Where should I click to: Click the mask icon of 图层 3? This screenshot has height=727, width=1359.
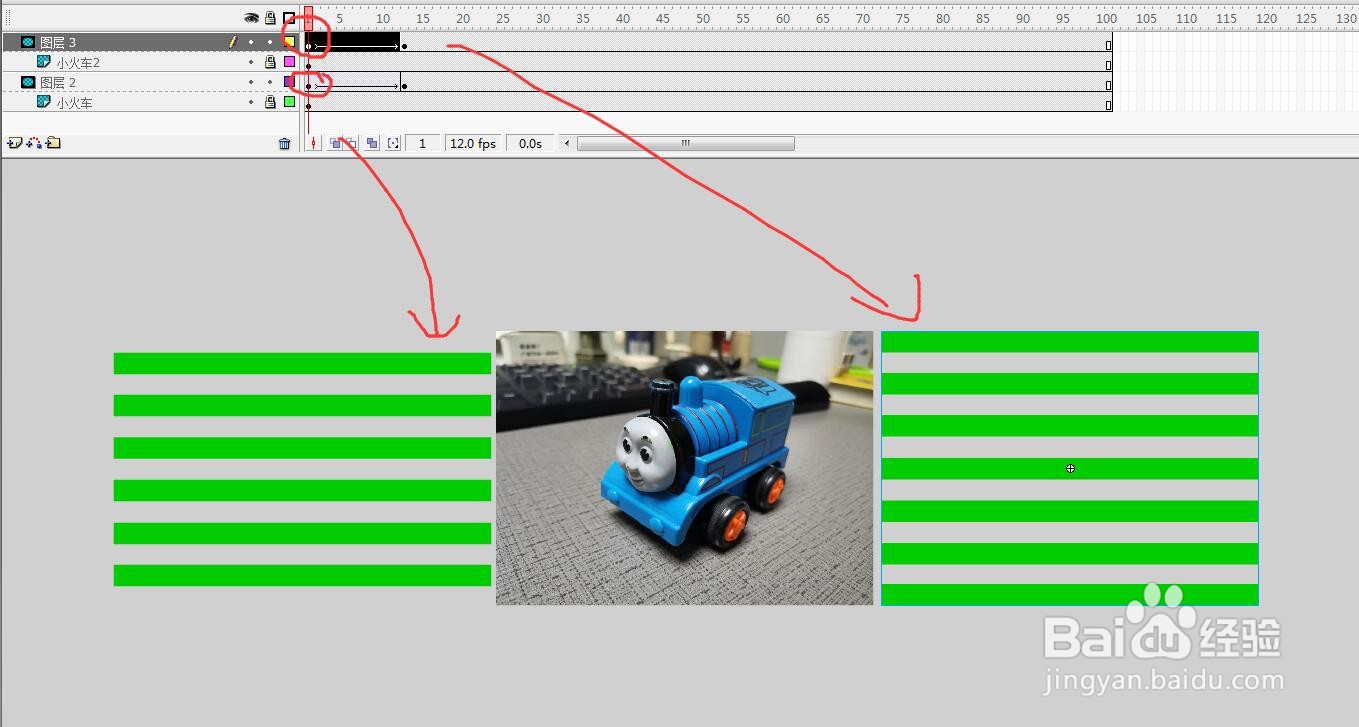tap(28, 42)
